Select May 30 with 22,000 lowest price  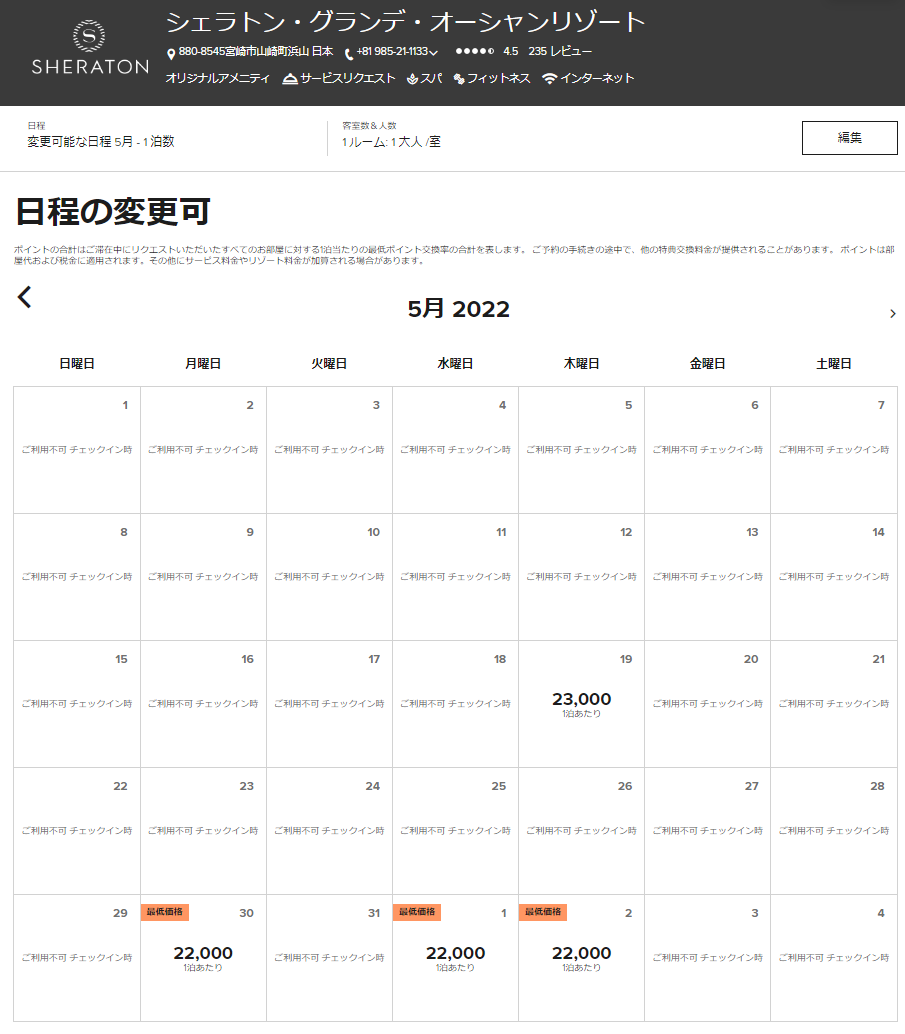pos(203,957)
